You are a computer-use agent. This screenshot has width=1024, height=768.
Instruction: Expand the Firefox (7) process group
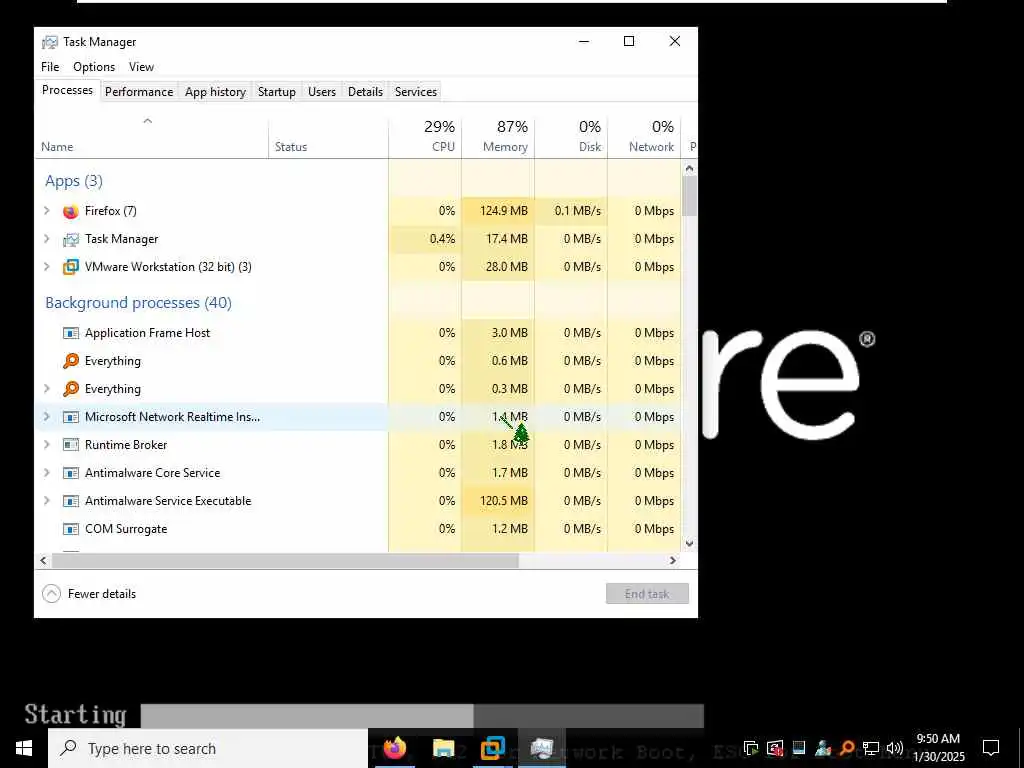pyautogui.click(x=46, y=210)
